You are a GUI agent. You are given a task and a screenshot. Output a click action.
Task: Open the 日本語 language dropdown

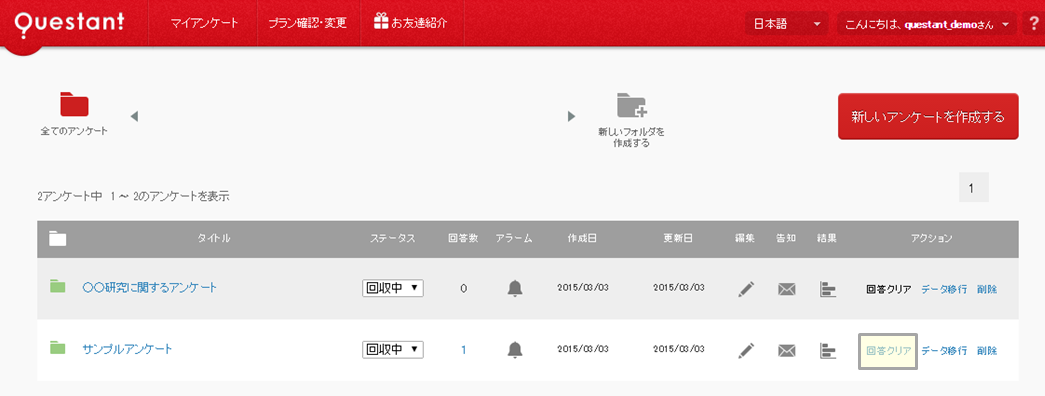[x=786, y=24]
